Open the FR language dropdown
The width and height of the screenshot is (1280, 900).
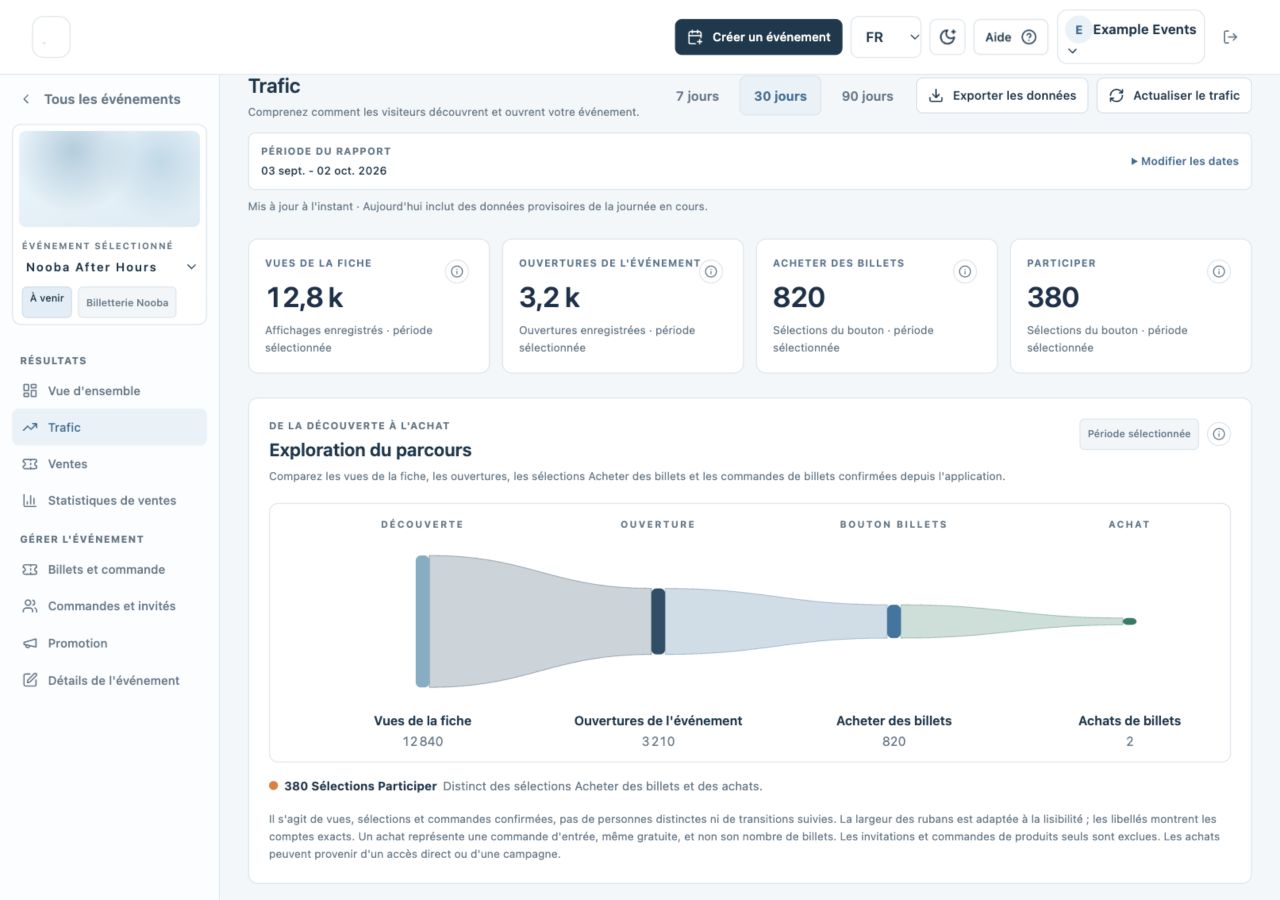(886, 37)
